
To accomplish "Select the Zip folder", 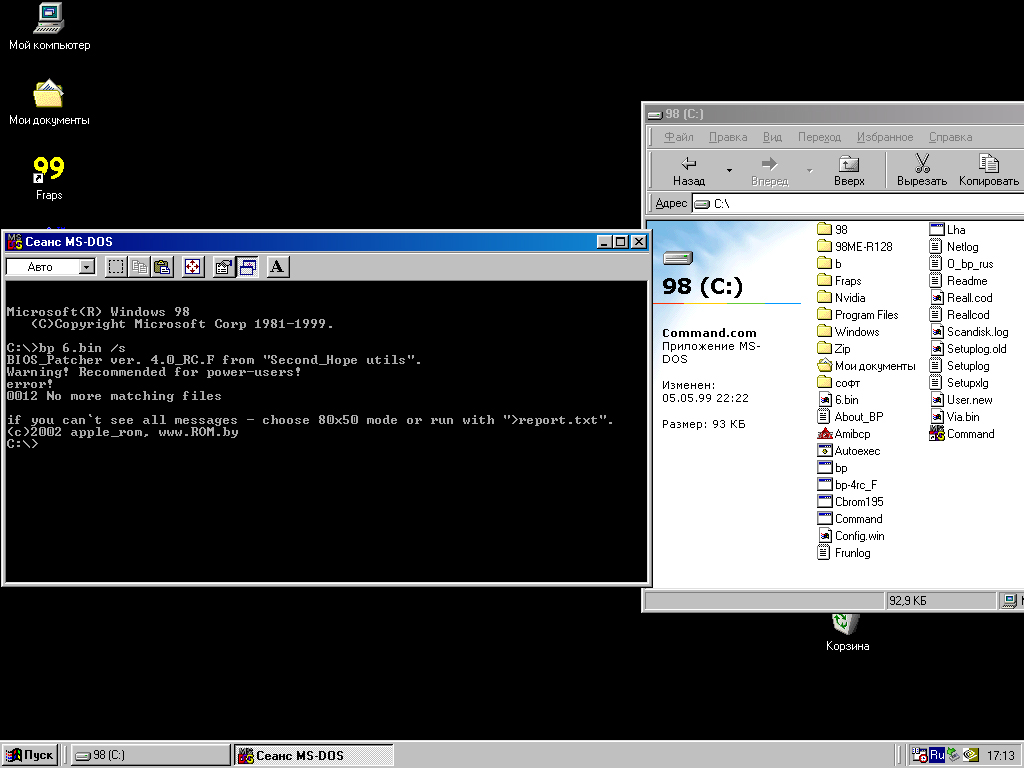I will click(x=834, y=349).
